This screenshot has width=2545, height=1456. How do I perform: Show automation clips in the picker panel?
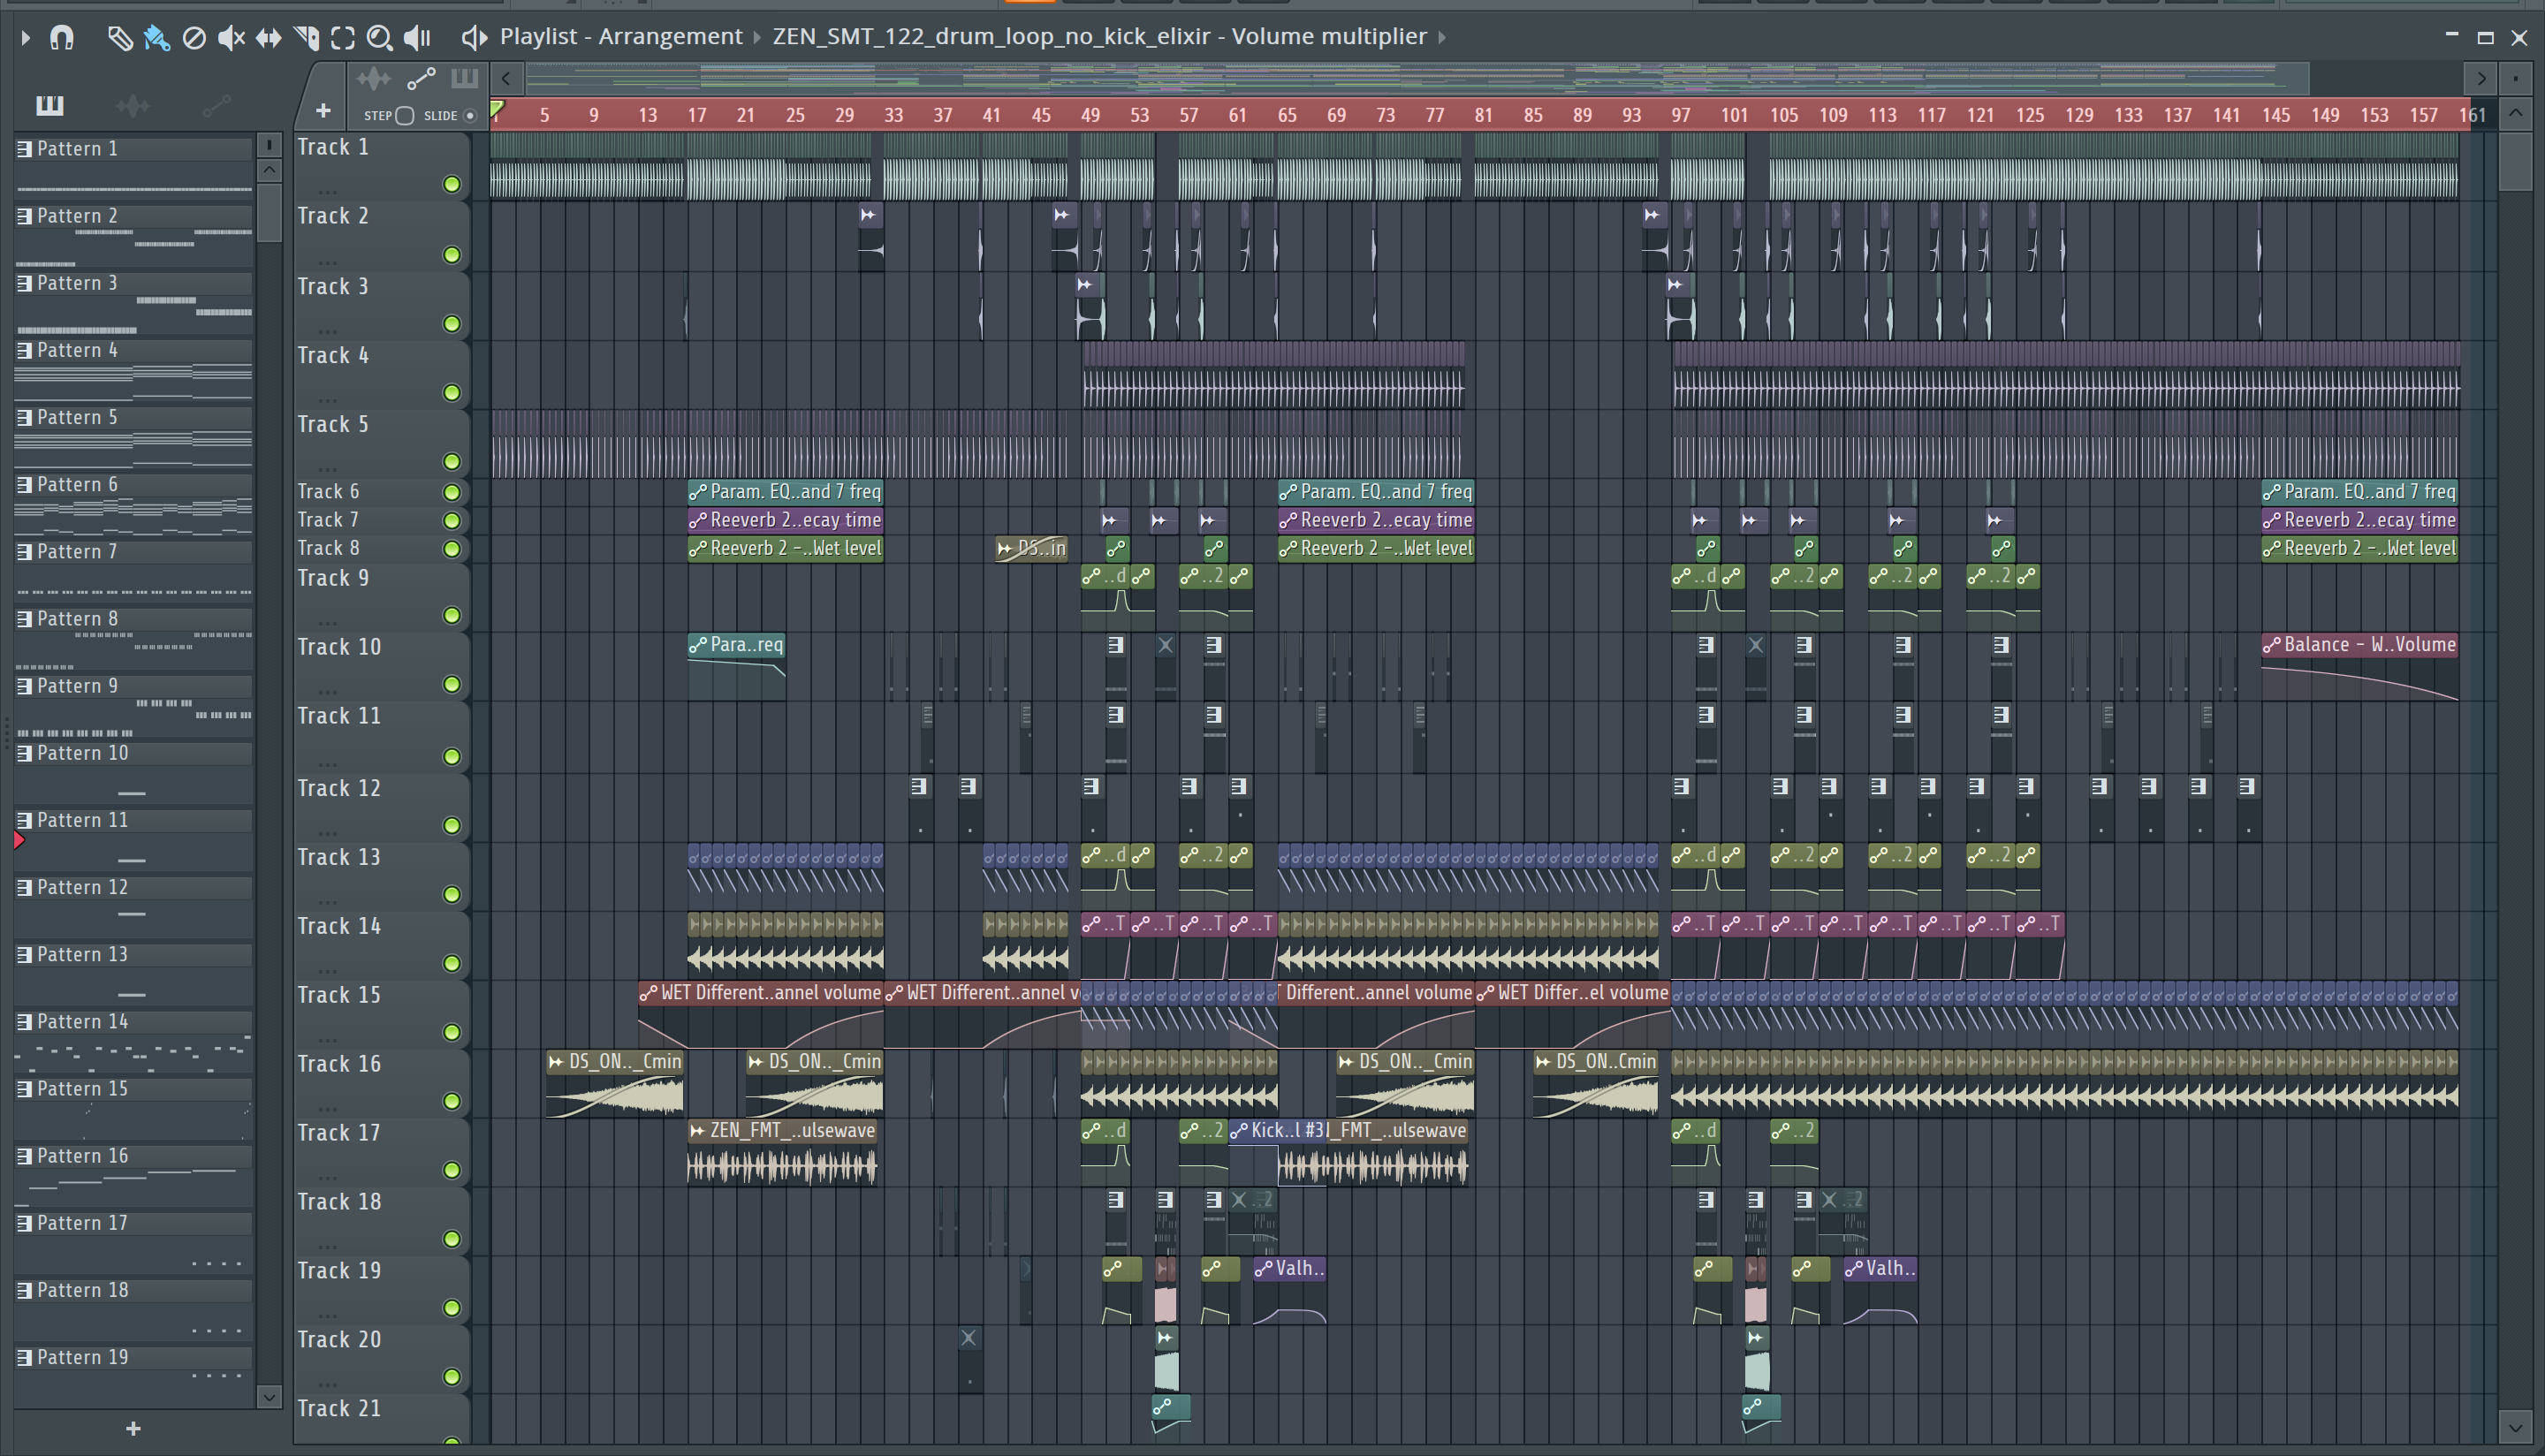click(x=217, y=104)
